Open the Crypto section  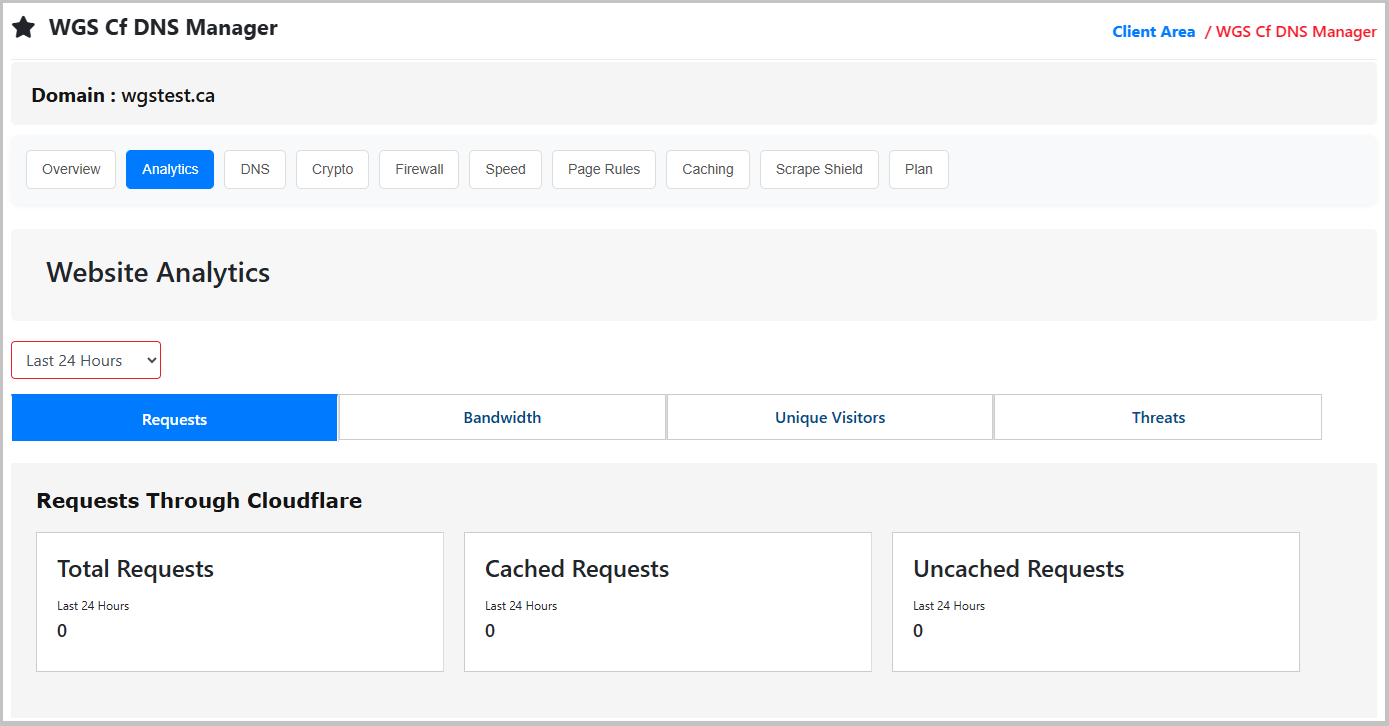(332, 169)
